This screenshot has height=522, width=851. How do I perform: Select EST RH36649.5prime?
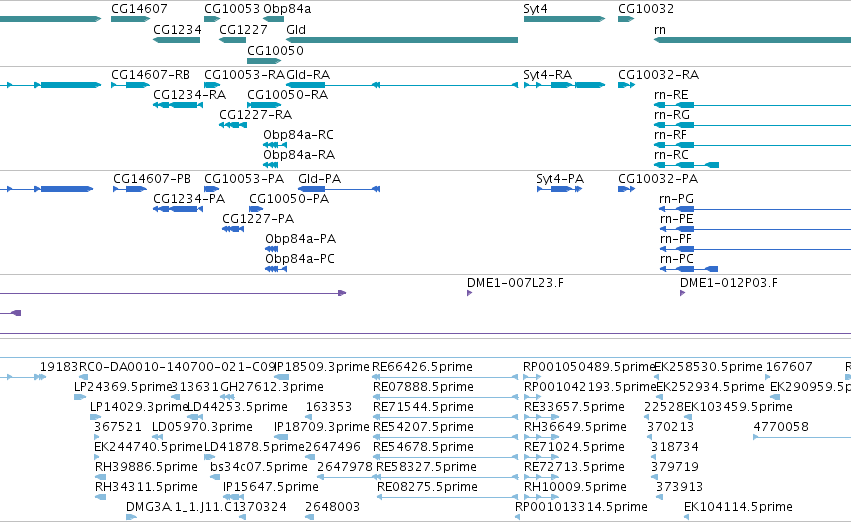point(541,437)
